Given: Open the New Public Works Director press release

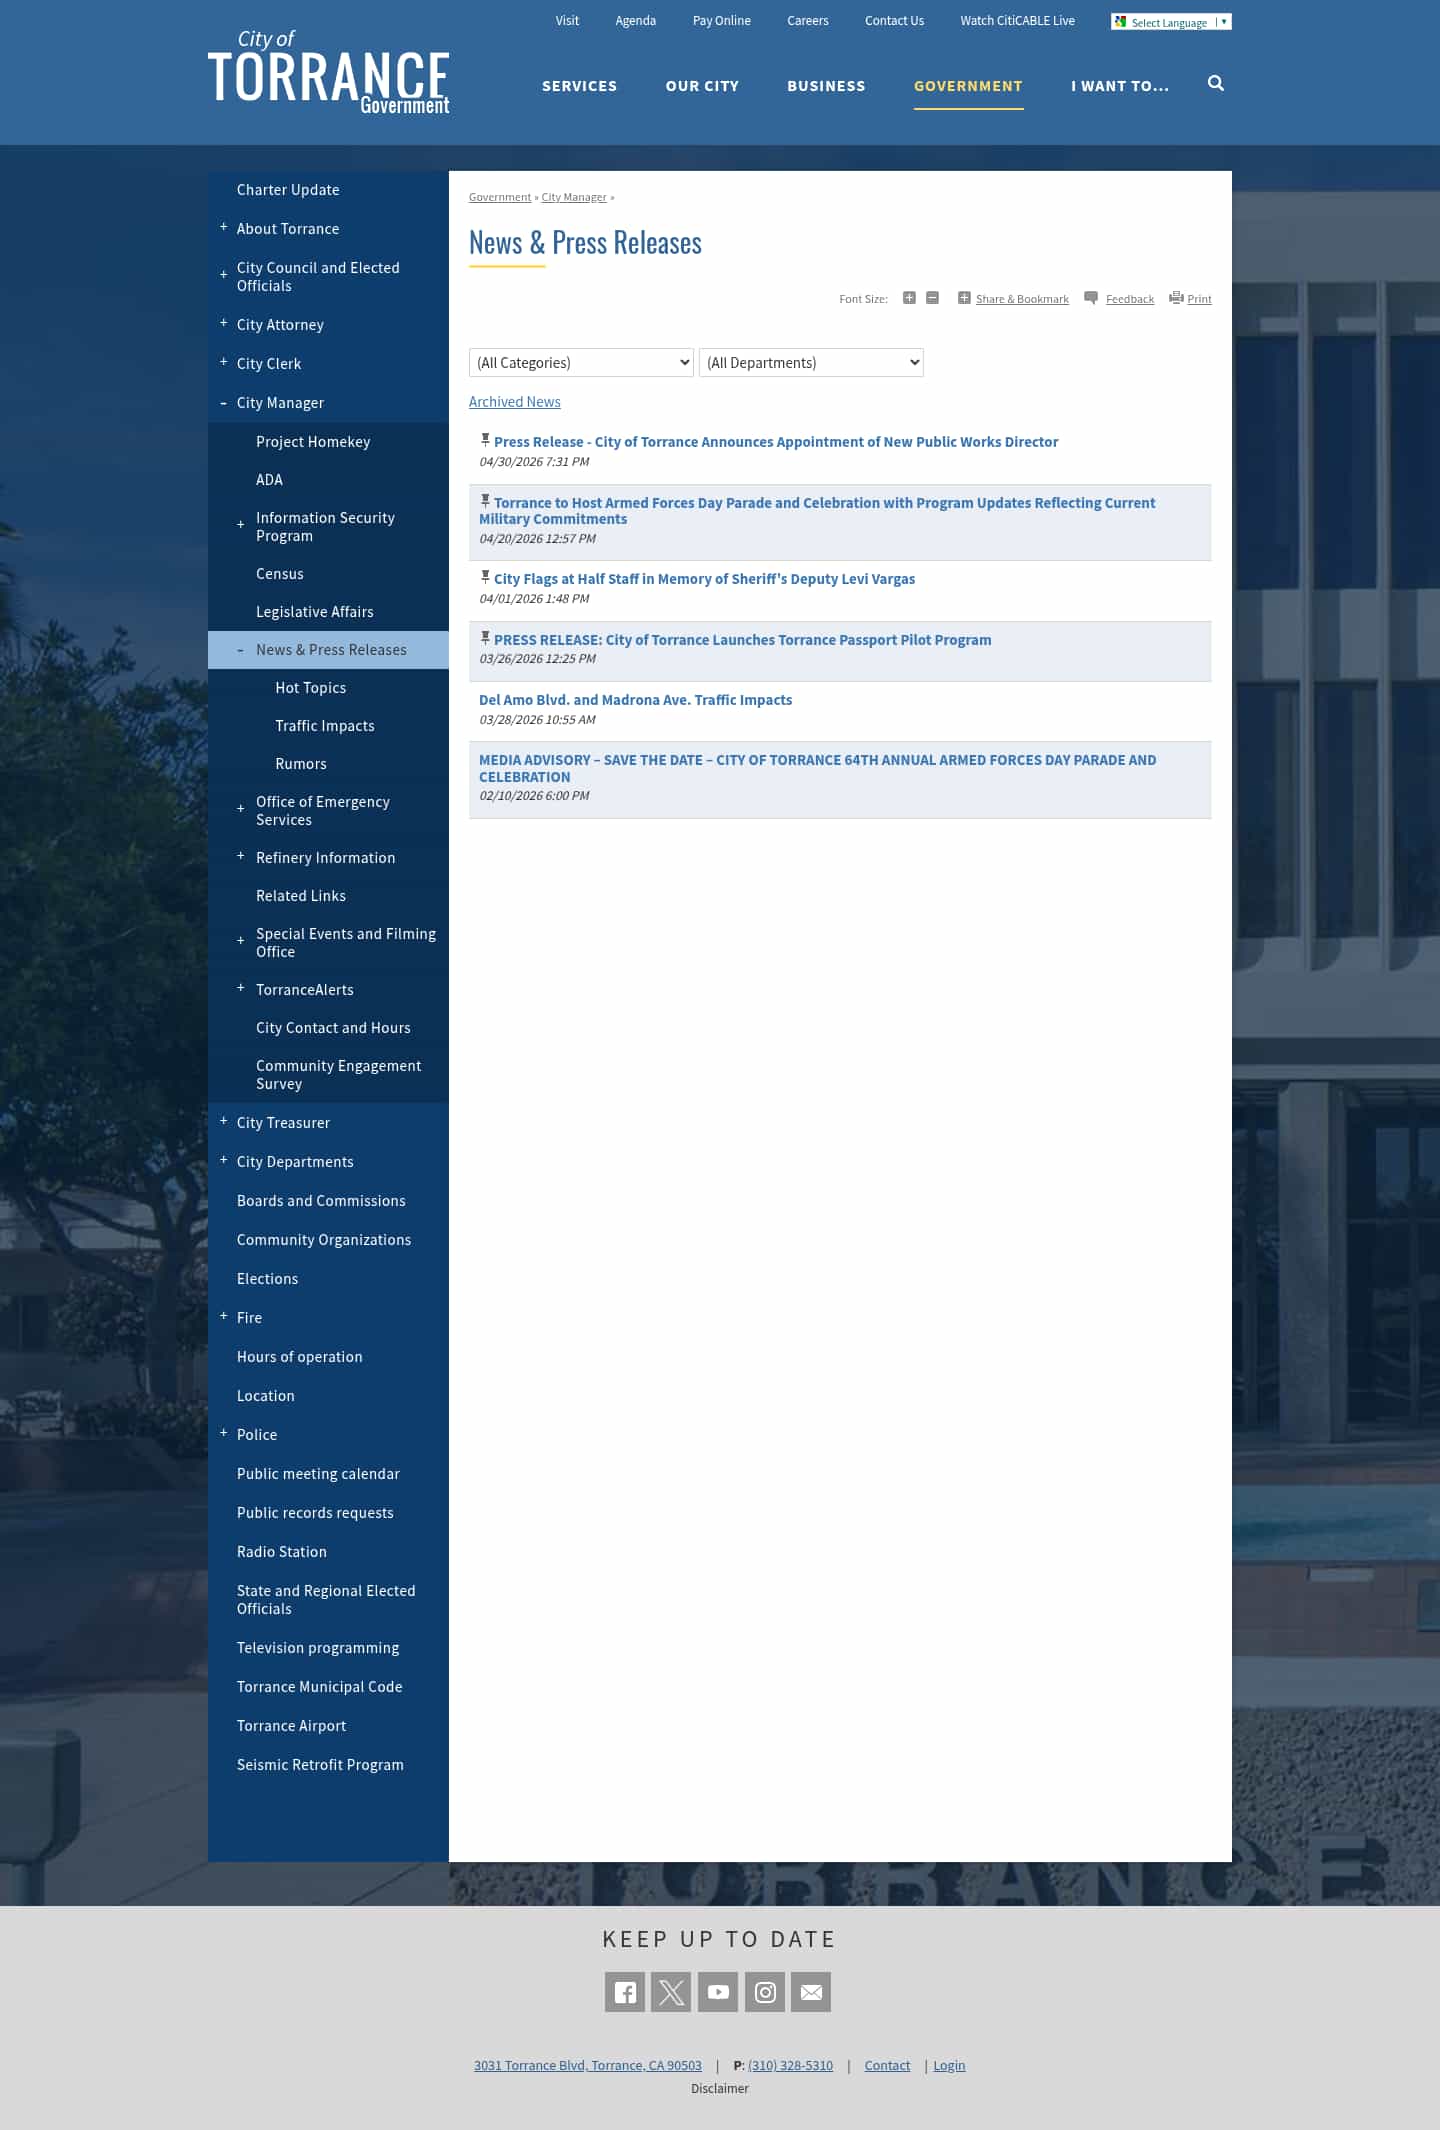Looking at the screenshot, I should click(776, 442).
